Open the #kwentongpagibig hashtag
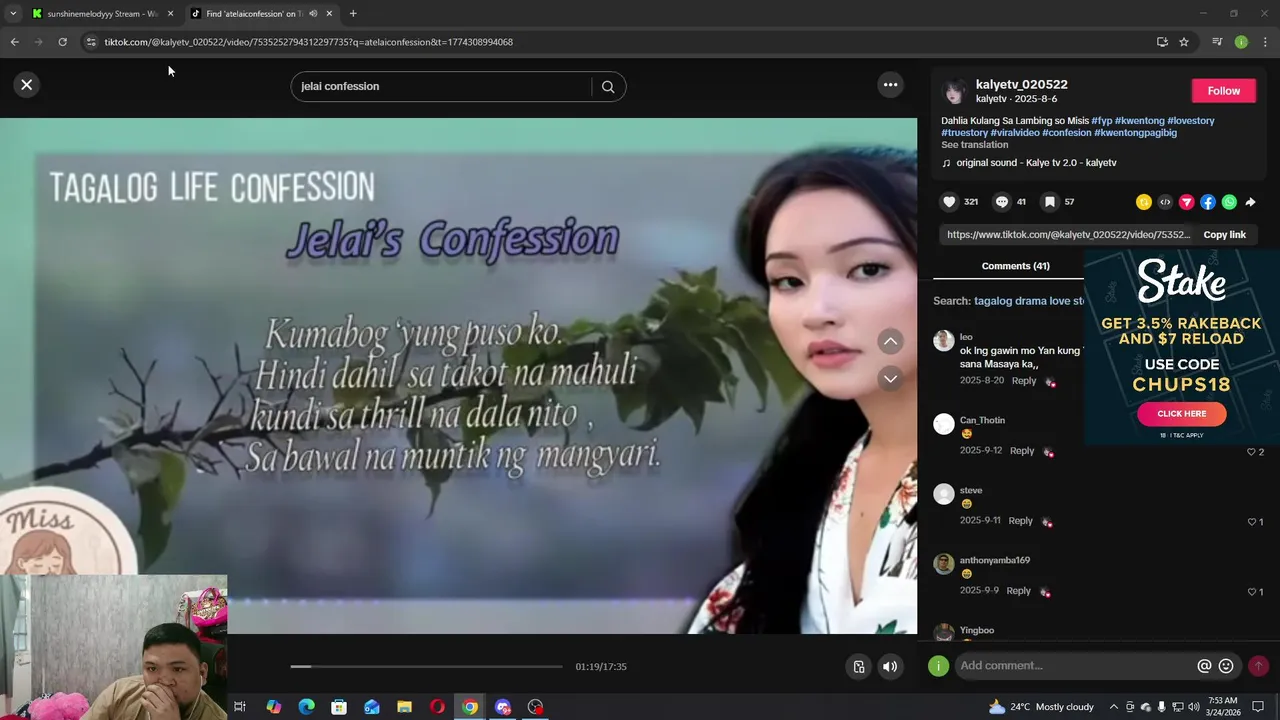1280x720 pixels. (x=1135, y=133)
